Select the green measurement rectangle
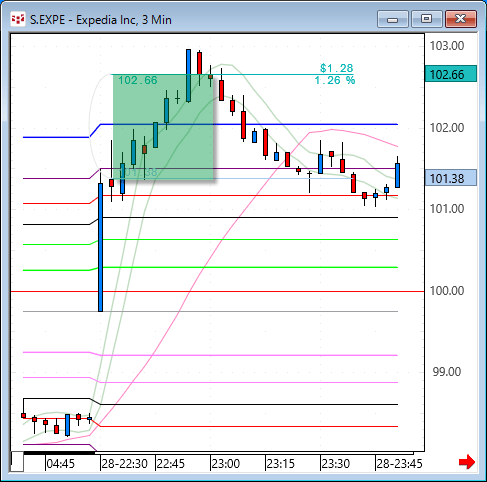Screen dimensions: 487x482 (x=163, y=127)
